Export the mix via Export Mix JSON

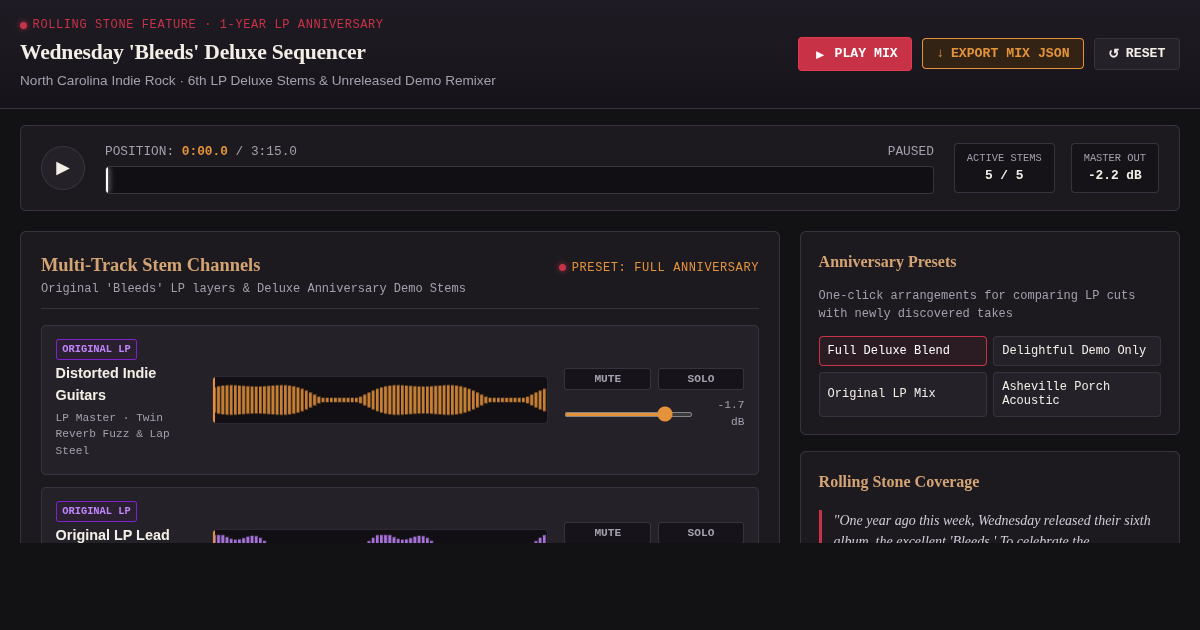pyautogui.click(x=1002, y=54)
